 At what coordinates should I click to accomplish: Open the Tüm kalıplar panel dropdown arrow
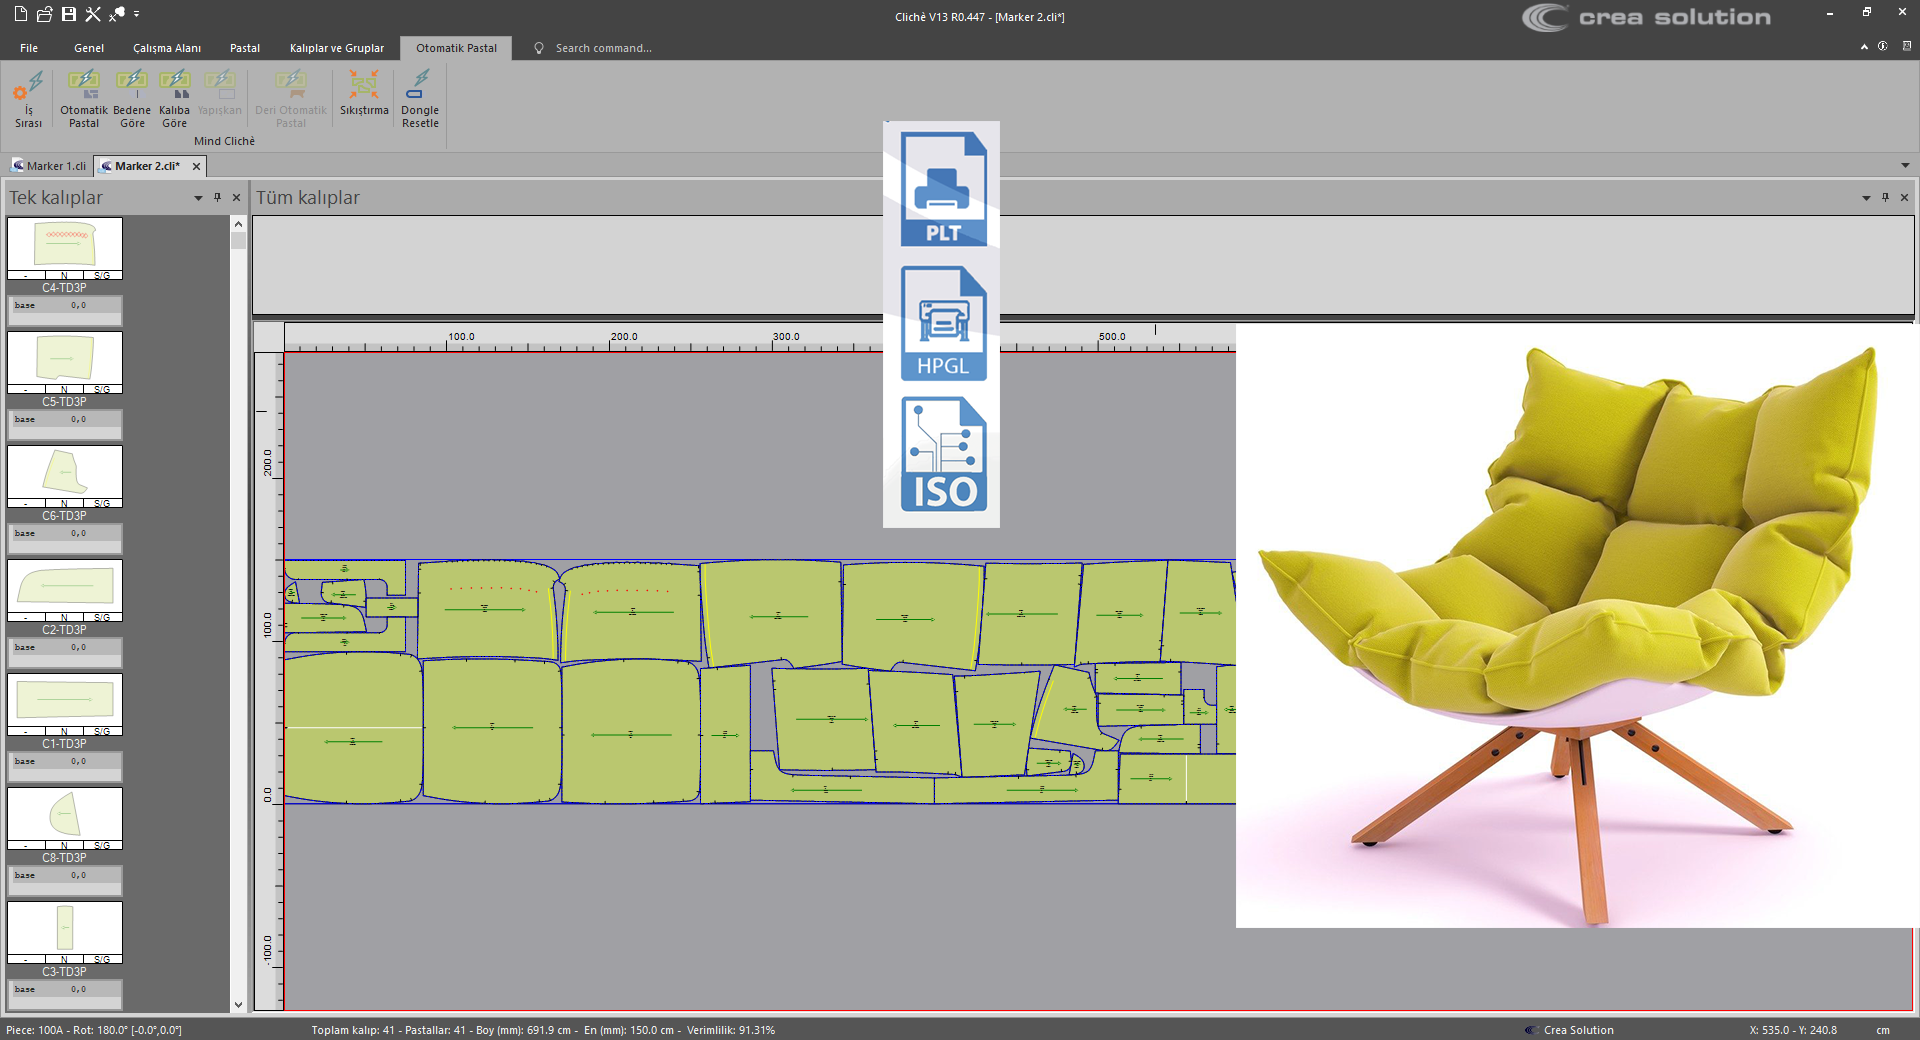[1866, 198]
